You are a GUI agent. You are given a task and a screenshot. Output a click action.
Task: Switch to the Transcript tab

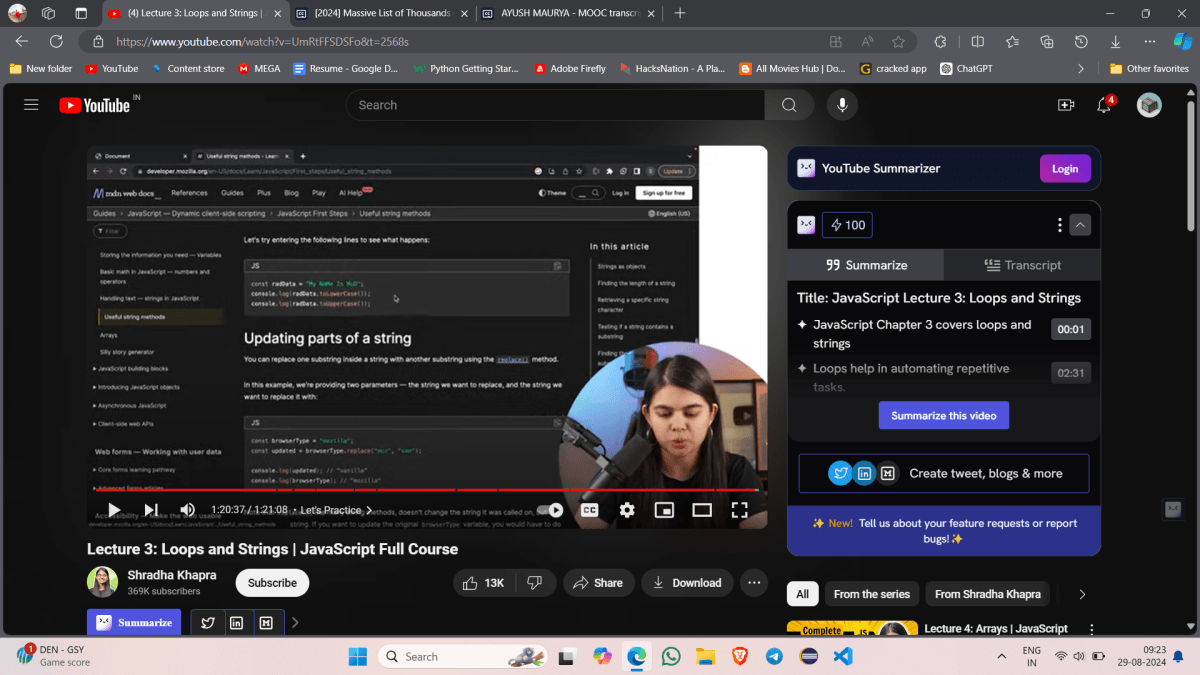[x=1022, y=265]
